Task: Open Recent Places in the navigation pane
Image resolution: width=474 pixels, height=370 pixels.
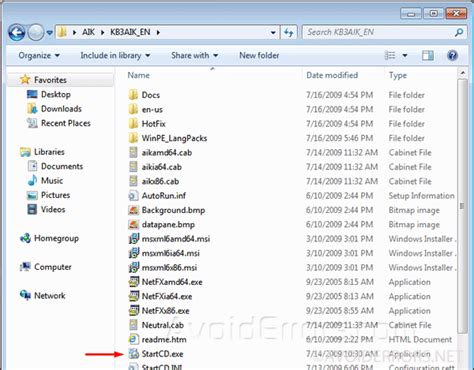Action: click(x=66, y=123)
